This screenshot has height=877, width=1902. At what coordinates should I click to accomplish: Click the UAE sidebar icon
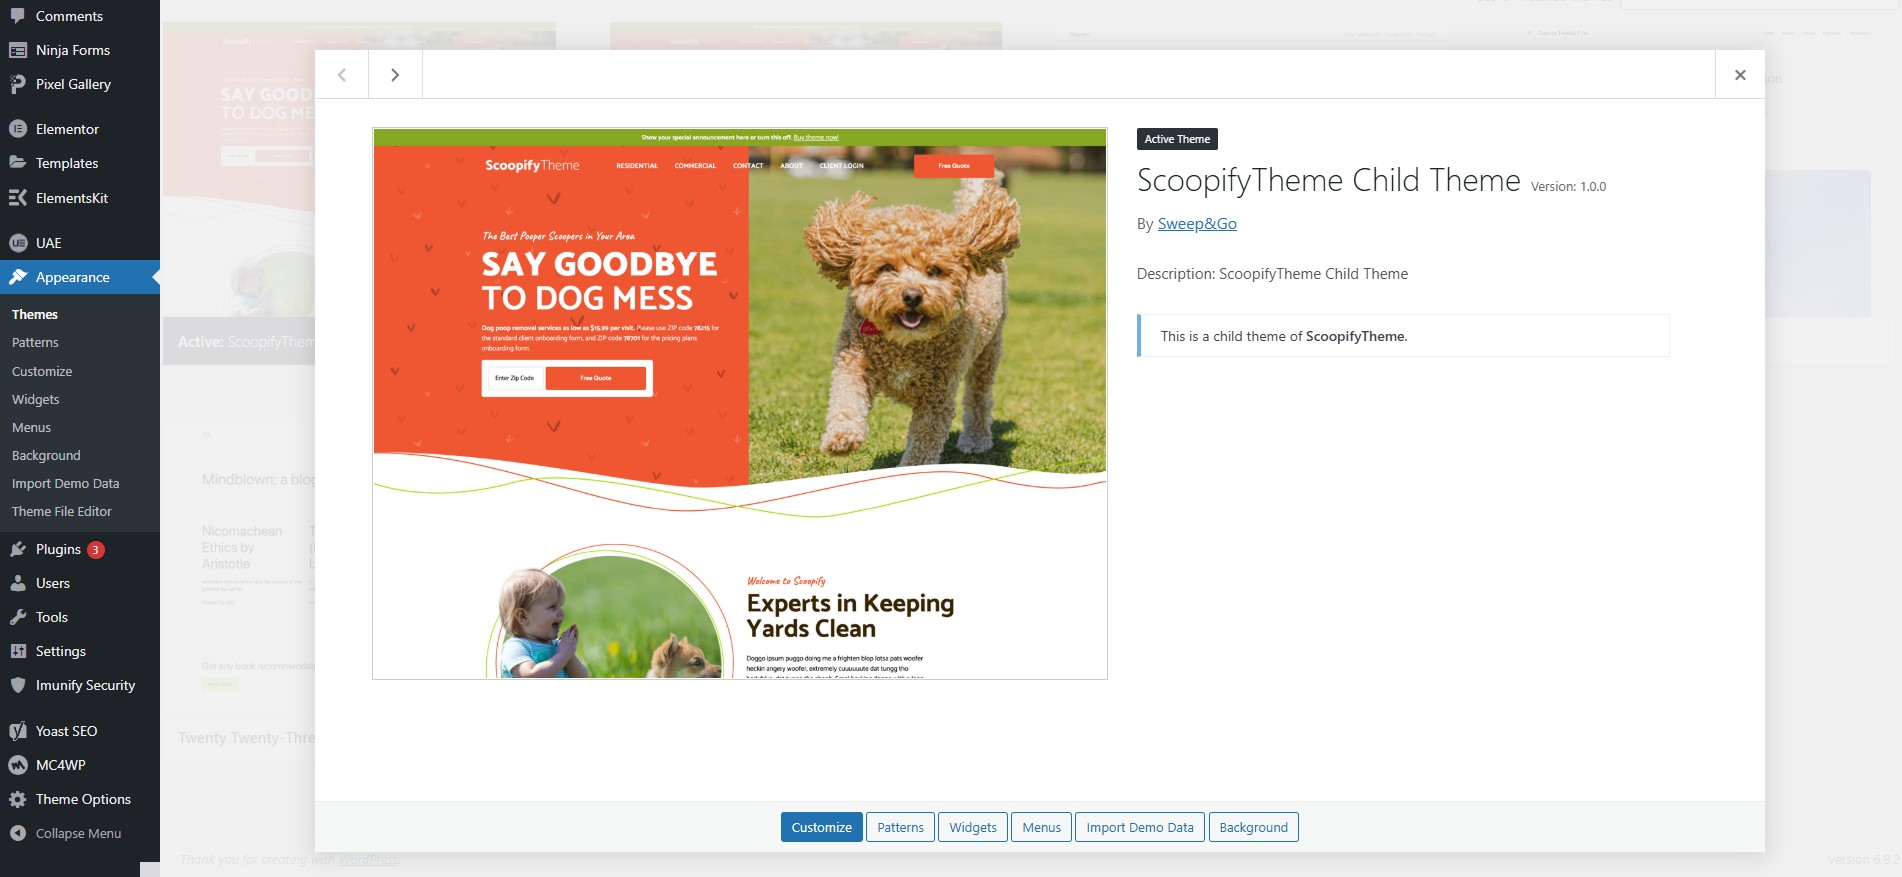click(18, 243)
